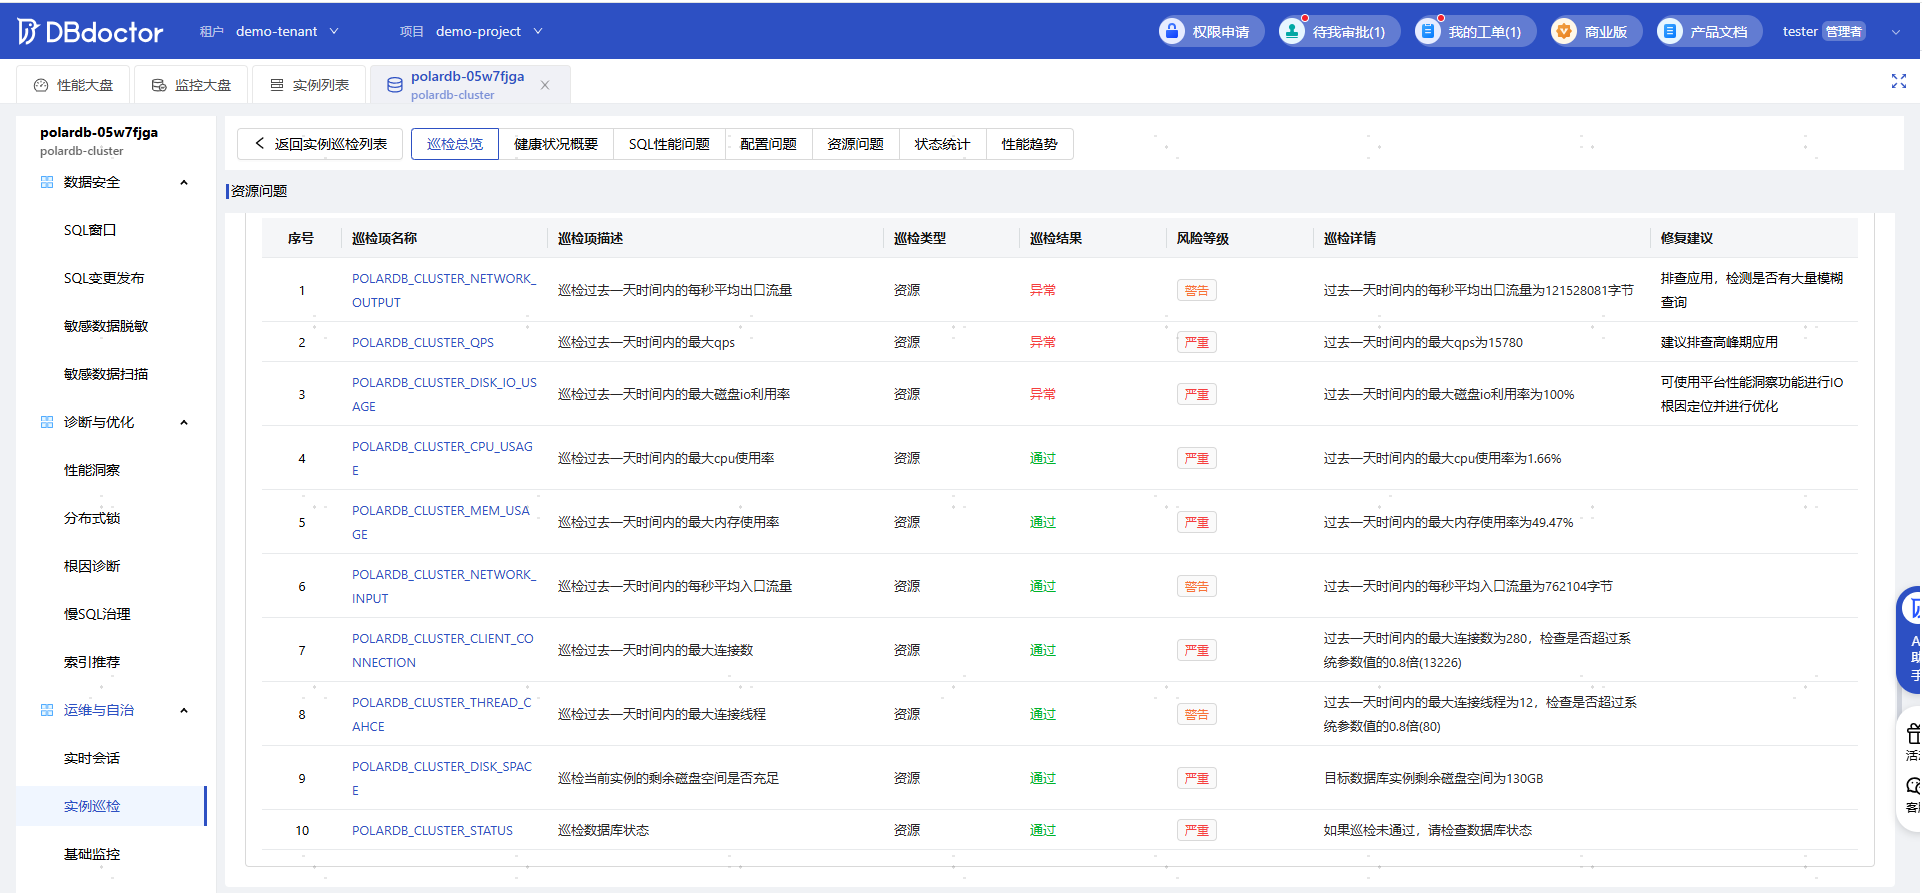Open the 权限申请 lock icon button
Viewport: 1922px width, 893px height.
[x=1172, y=32]
